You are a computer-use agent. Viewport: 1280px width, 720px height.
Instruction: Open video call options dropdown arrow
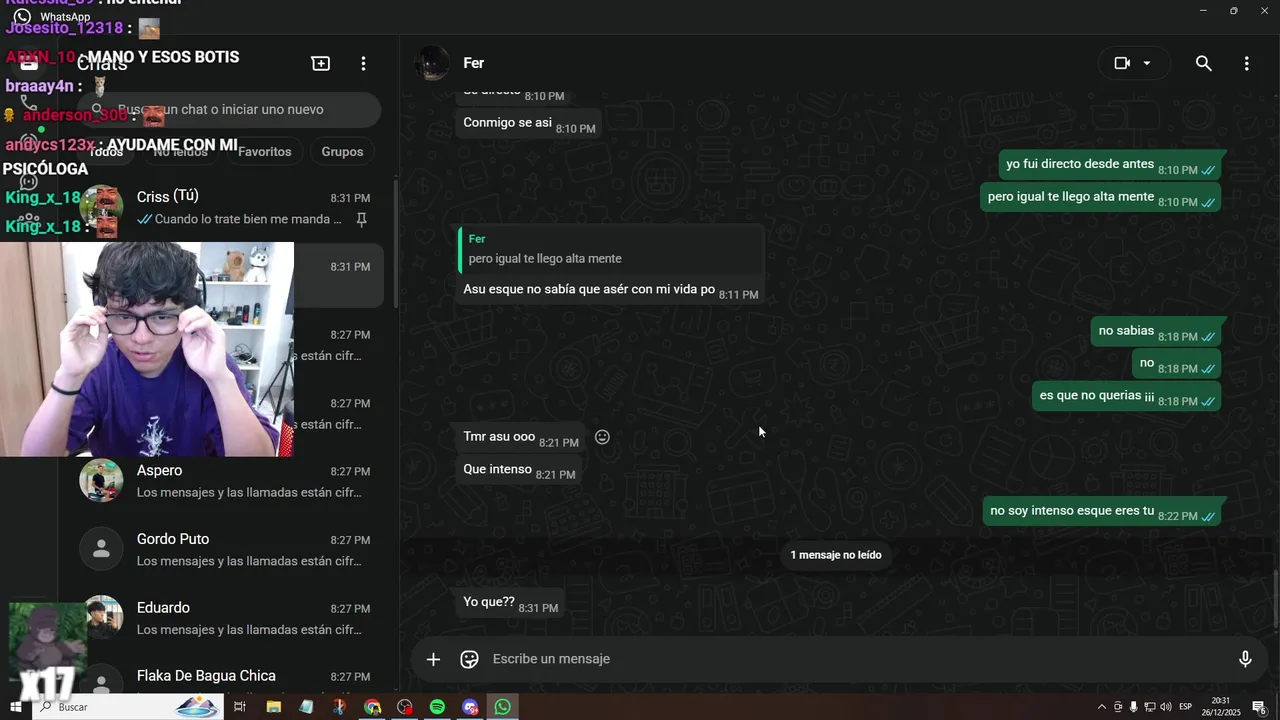pyautogui.click(x=1147, y=63)
